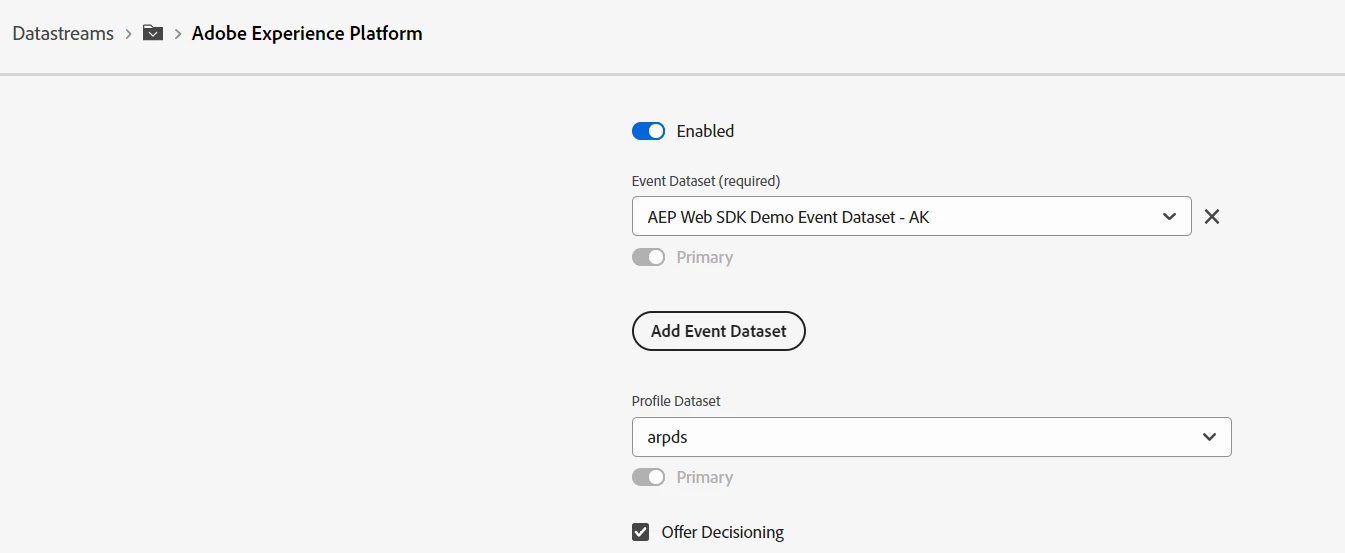This screenshot has width=1345, height=553.
Task: Click the Primary label below the arpds dropdown
Action: coord(704,477)
